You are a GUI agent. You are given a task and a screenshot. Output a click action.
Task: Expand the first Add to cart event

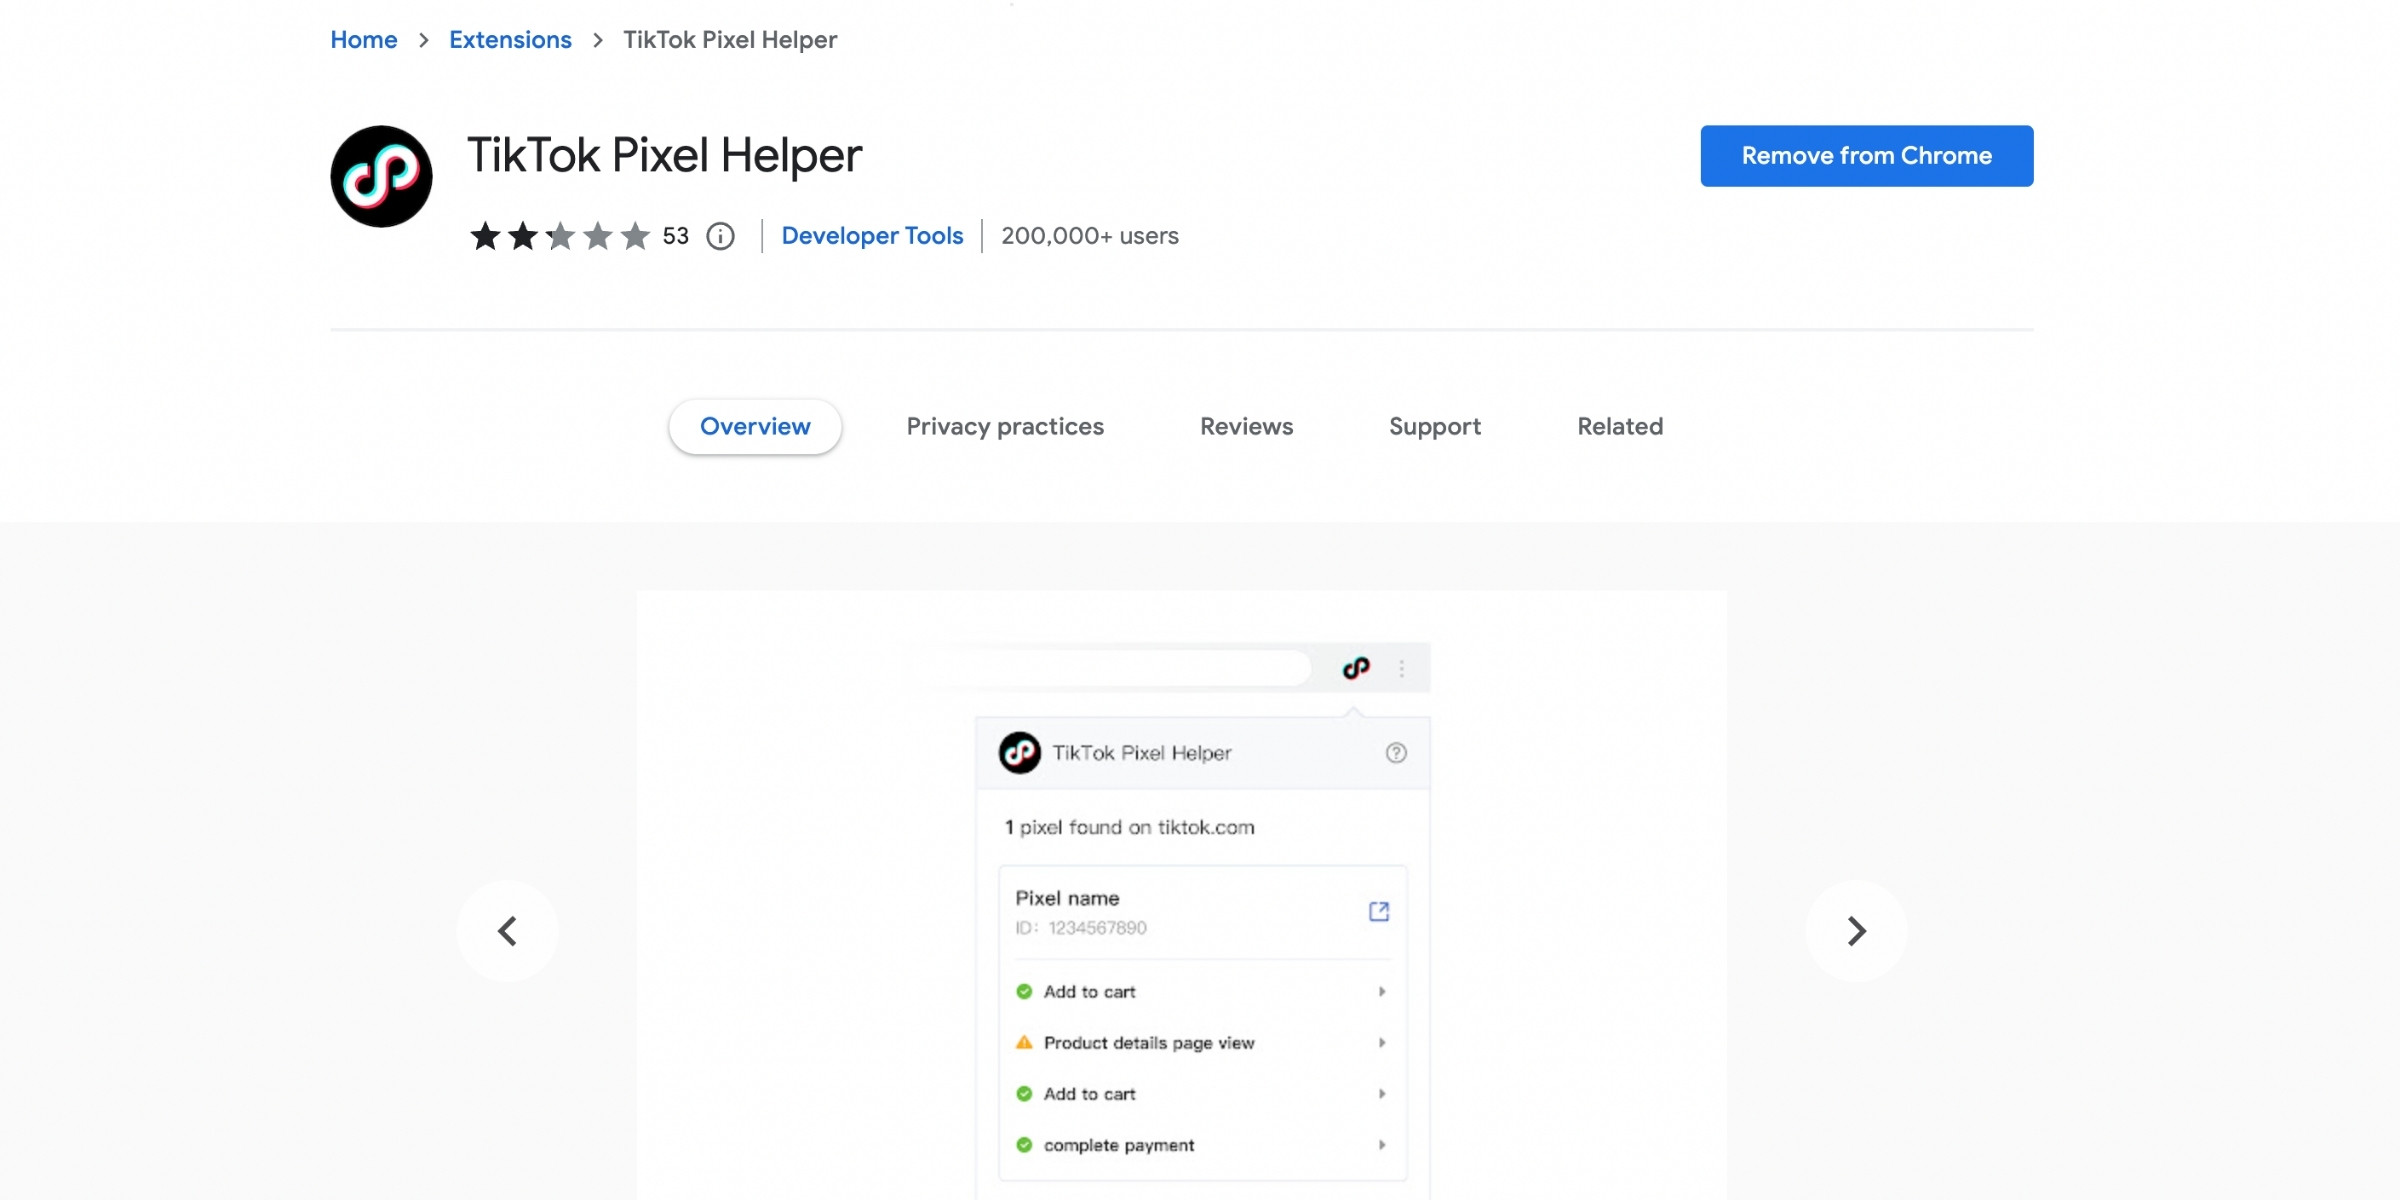pyautogui.click(x=1381, y=992)
